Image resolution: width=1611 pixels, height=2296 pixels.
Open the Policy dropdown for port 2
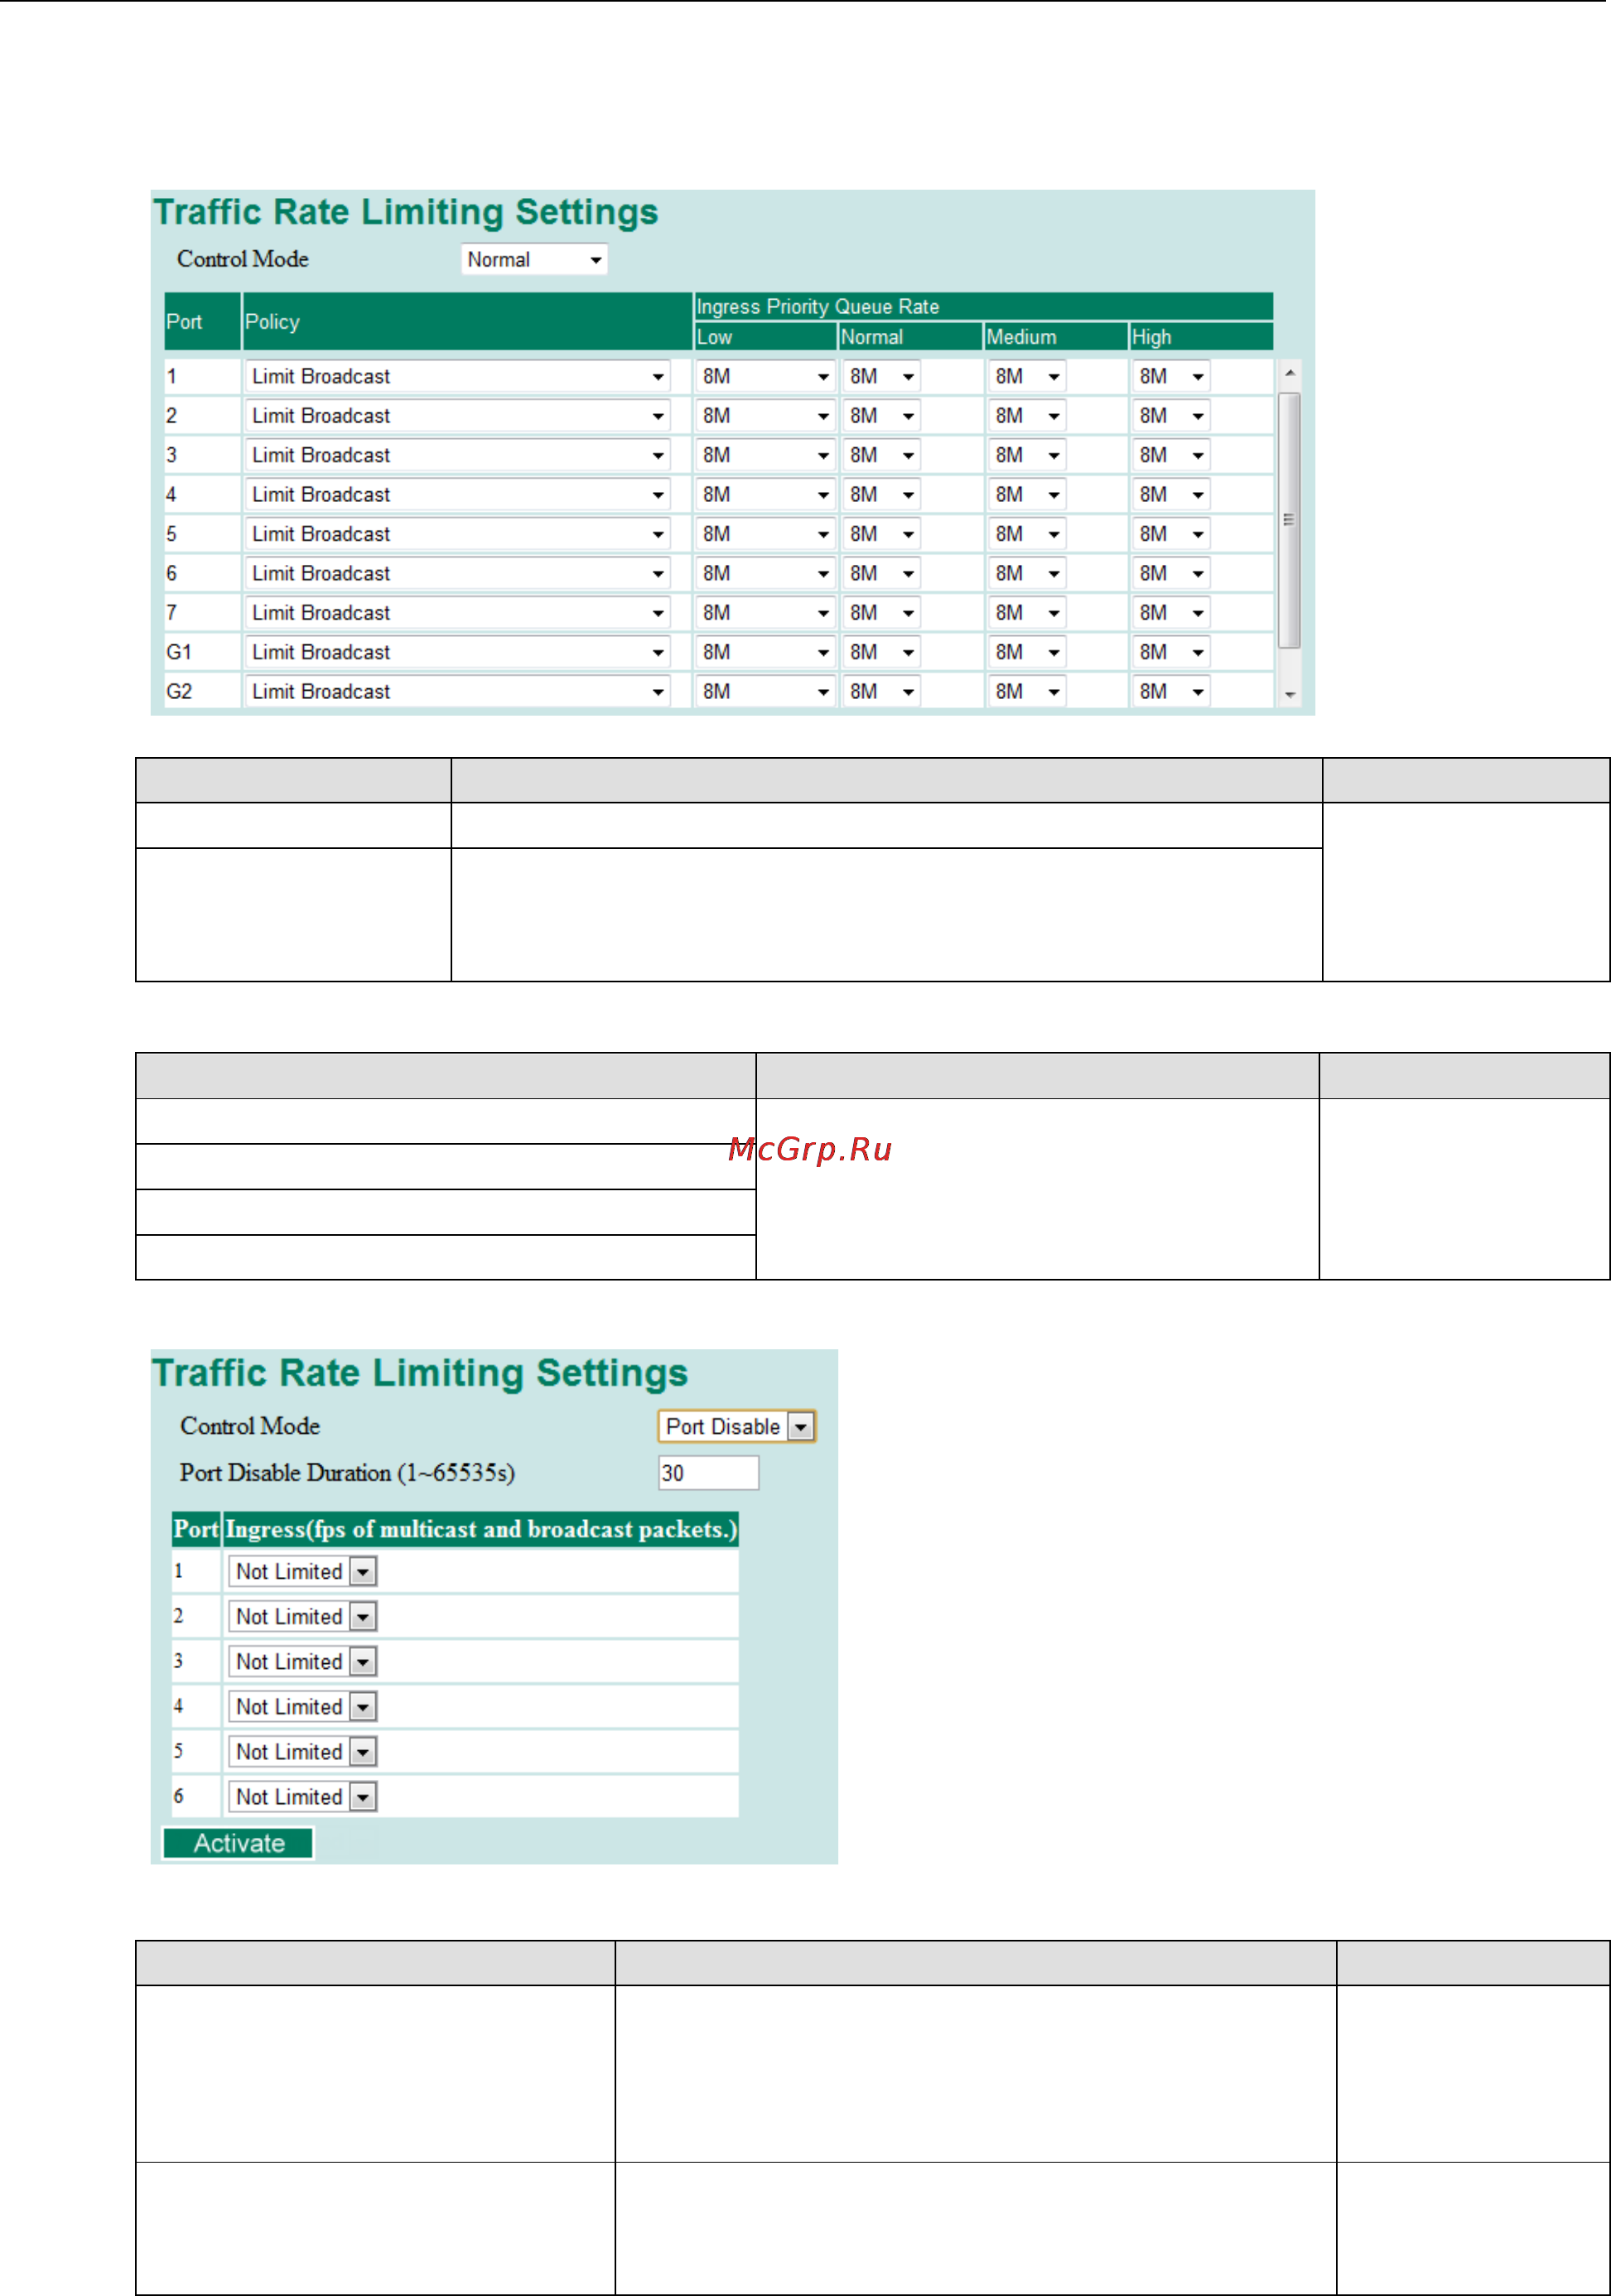click(x=457, y=416)
